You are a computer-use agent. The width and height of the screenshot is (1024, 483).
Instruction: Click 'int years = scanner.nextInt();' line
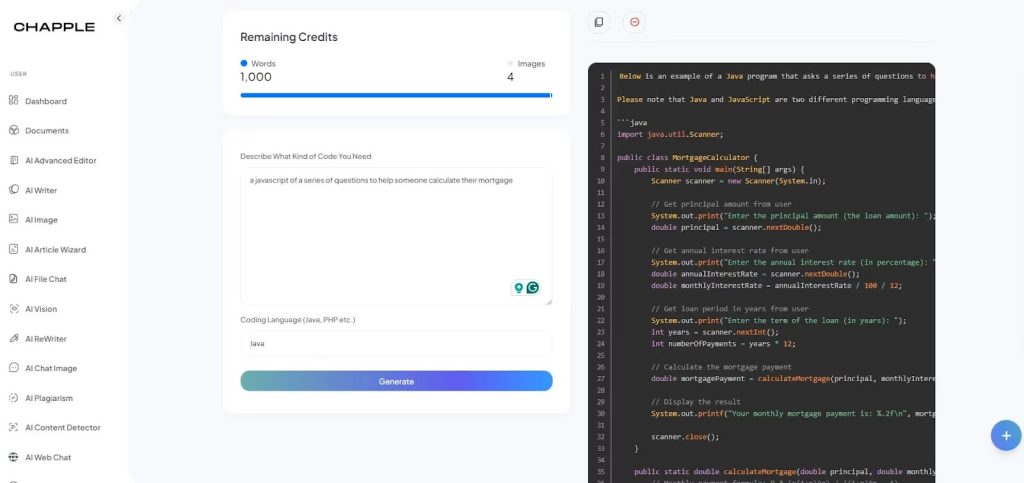[x=715, y=332]
